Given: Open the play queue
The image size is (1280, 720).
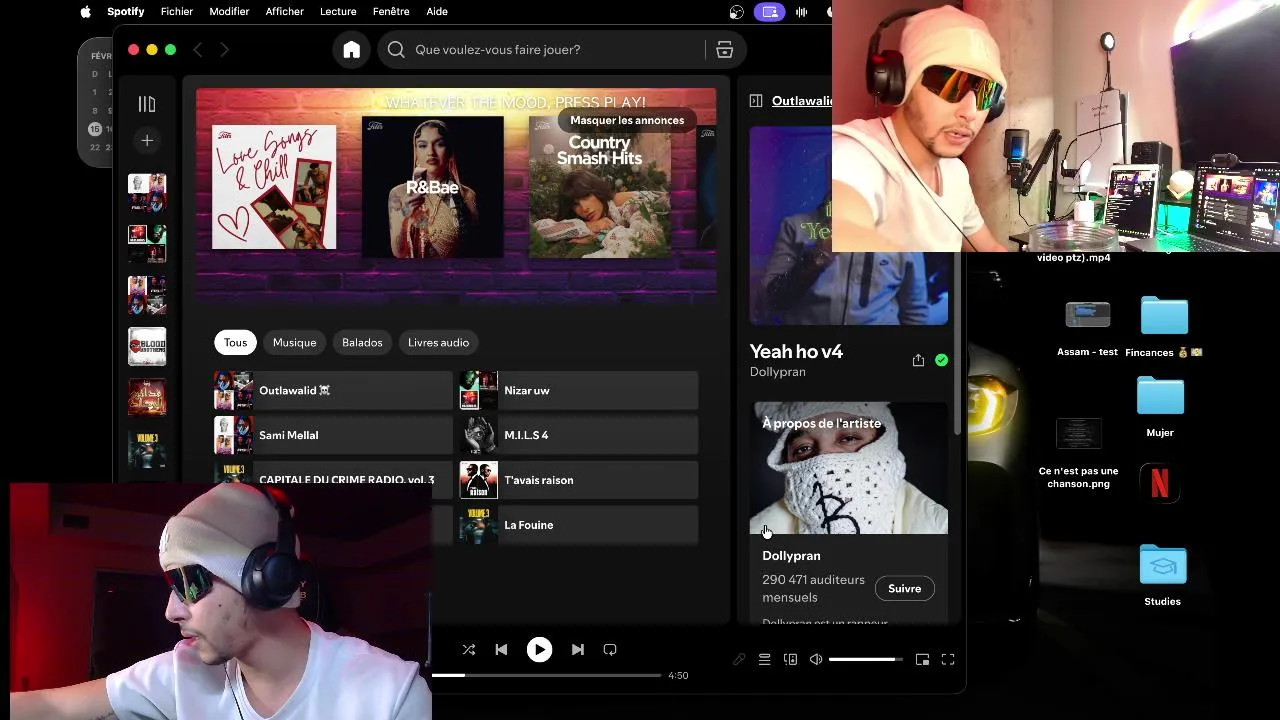Looking at the screenshot, I should pyautogui.click(x=764, y=660).
